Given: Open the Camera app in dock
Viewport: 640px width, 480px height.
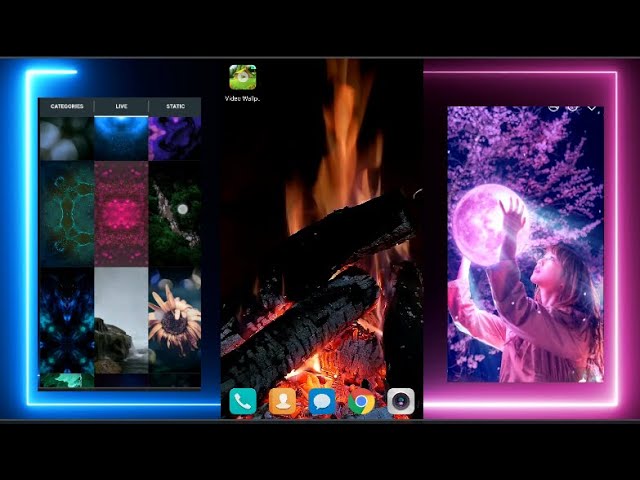Looking at the screenshot, I should (x=401, y=401).
